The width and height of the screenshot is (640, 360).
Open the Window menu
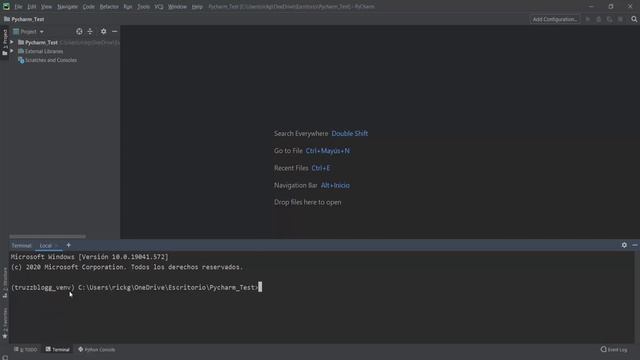[x=177, y=7]
